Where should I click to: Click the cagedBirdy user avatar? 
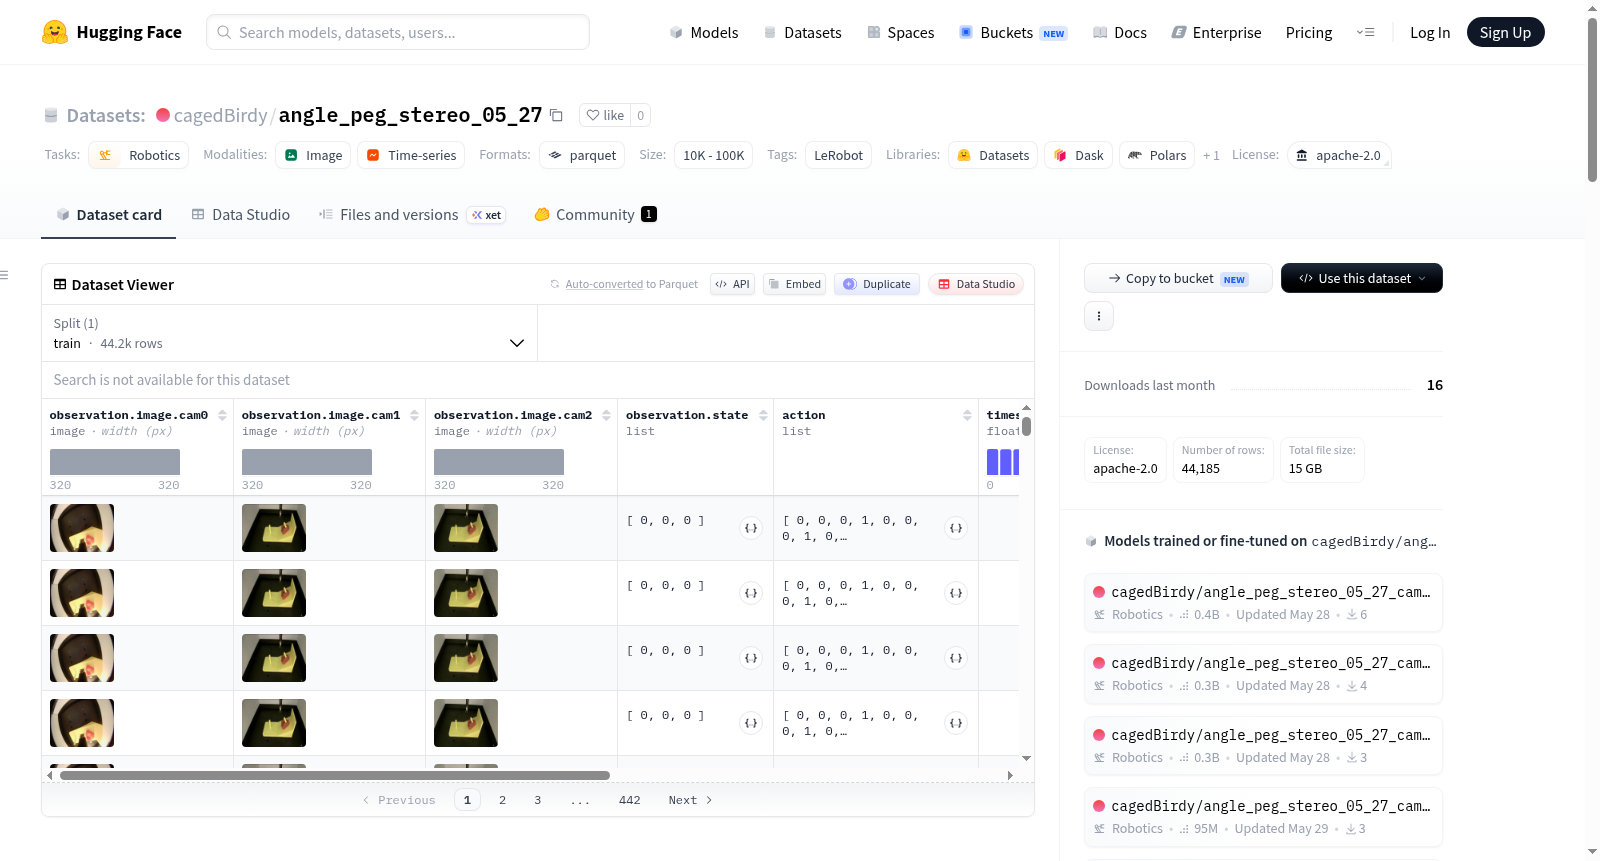163,115
